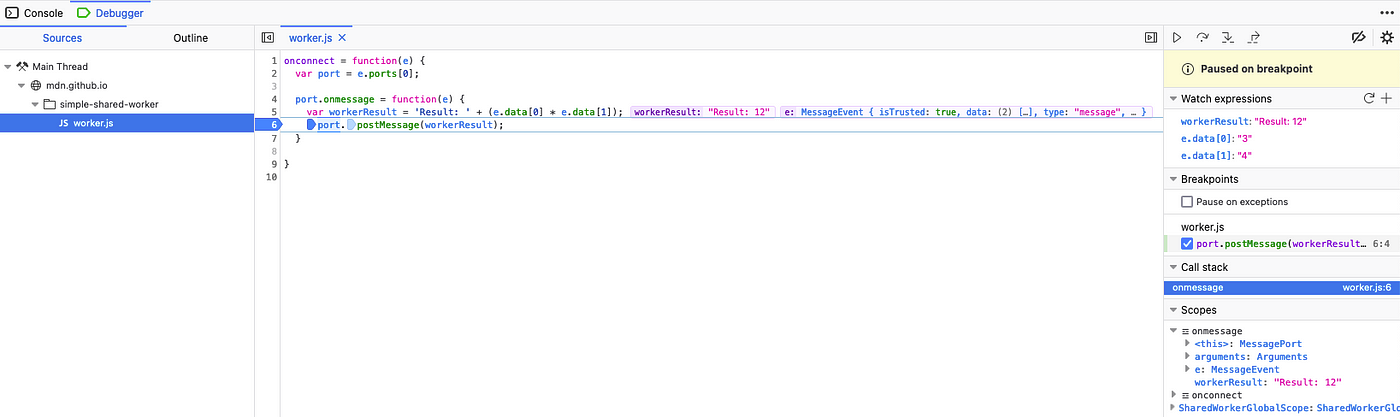1400x417 pixels.
Task: Click the worker.js breakpoint group heading
Action: coord(1203,228)
